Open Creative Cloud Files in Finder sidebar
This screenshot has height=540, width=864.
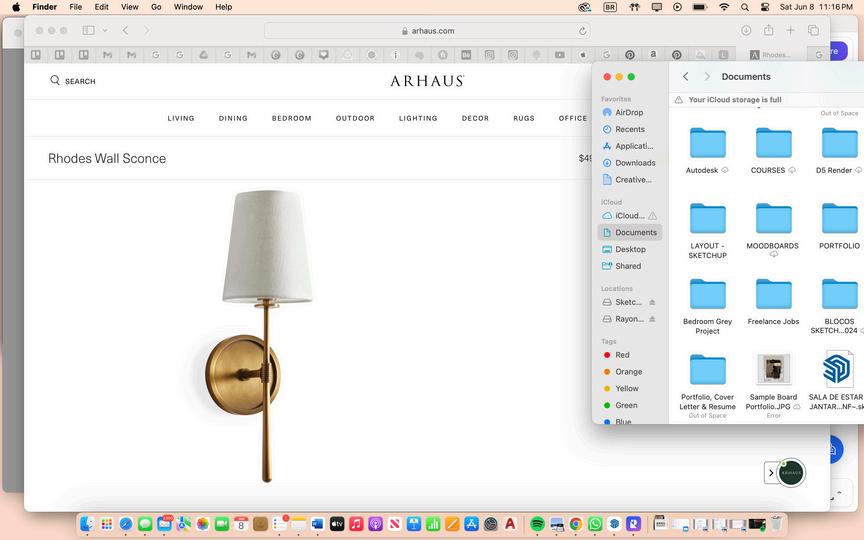point(629,180)
